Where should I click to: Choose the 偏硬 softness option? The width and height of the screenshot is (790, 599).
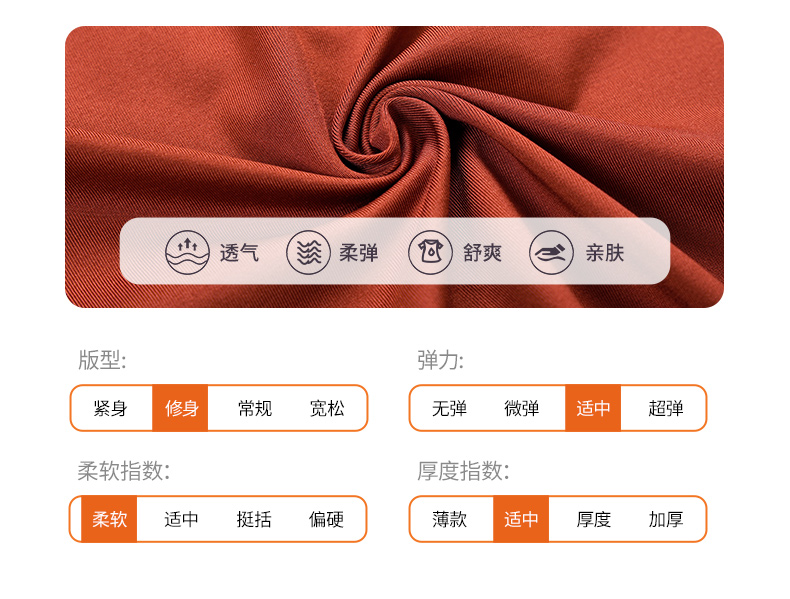(x=326, y=519)
